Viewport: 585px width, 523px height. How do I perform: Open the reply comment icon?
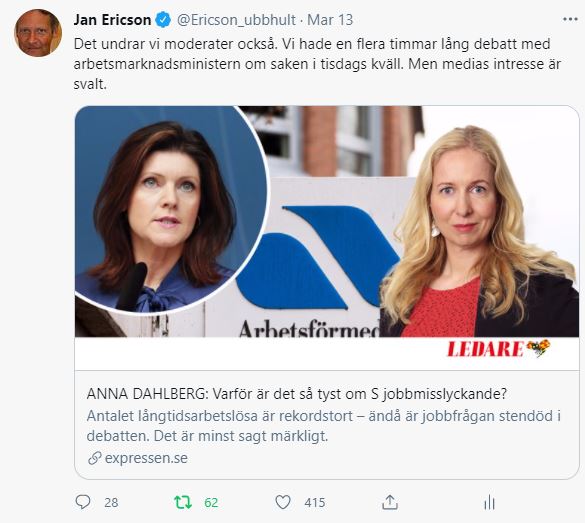click(83, 502)
